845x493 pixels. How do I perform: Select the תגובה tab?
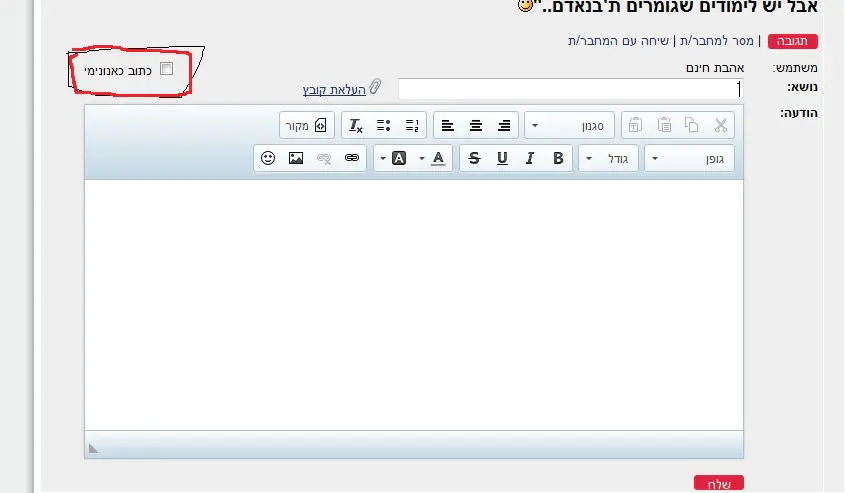(792, 41)
